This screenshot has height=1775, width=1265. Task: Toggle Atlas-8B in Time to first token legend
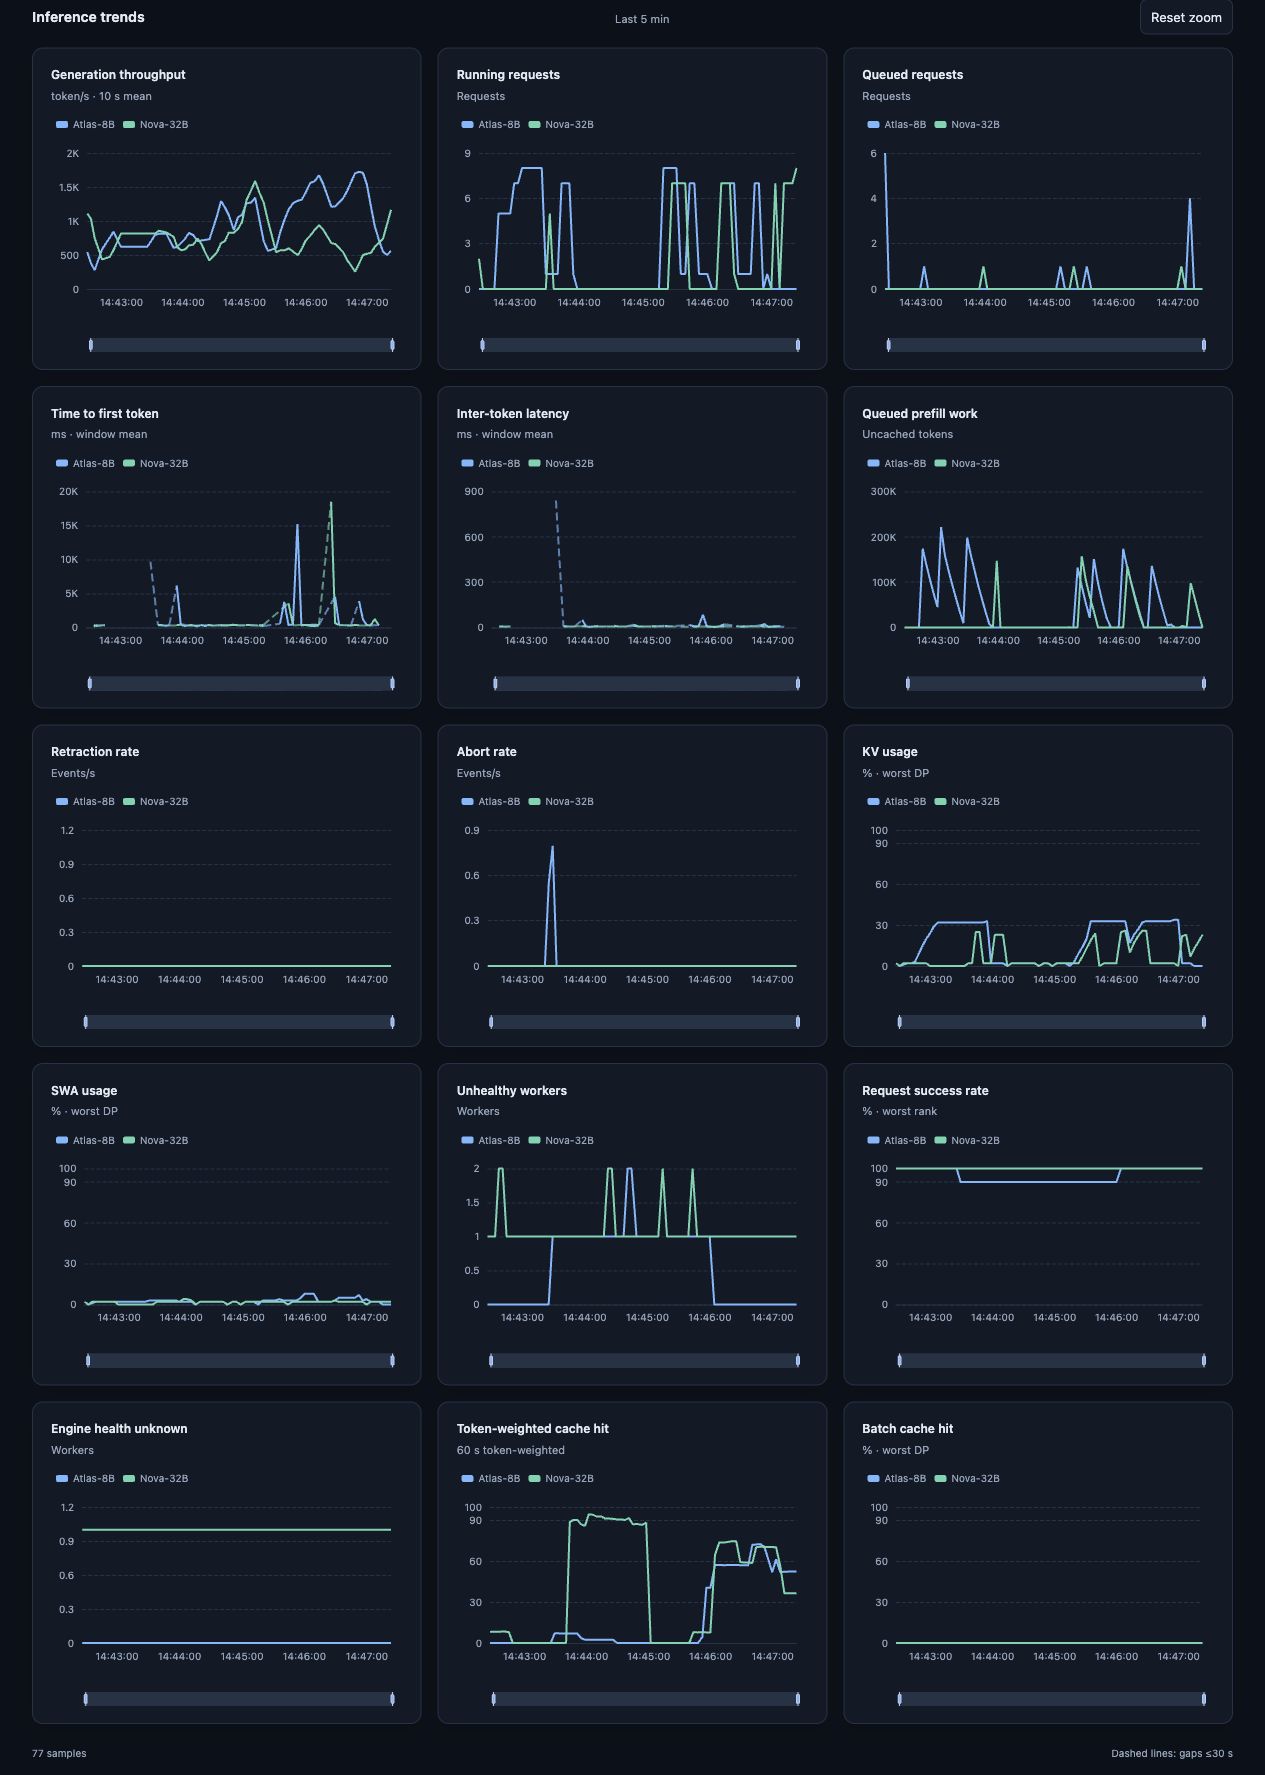point(85,464)
